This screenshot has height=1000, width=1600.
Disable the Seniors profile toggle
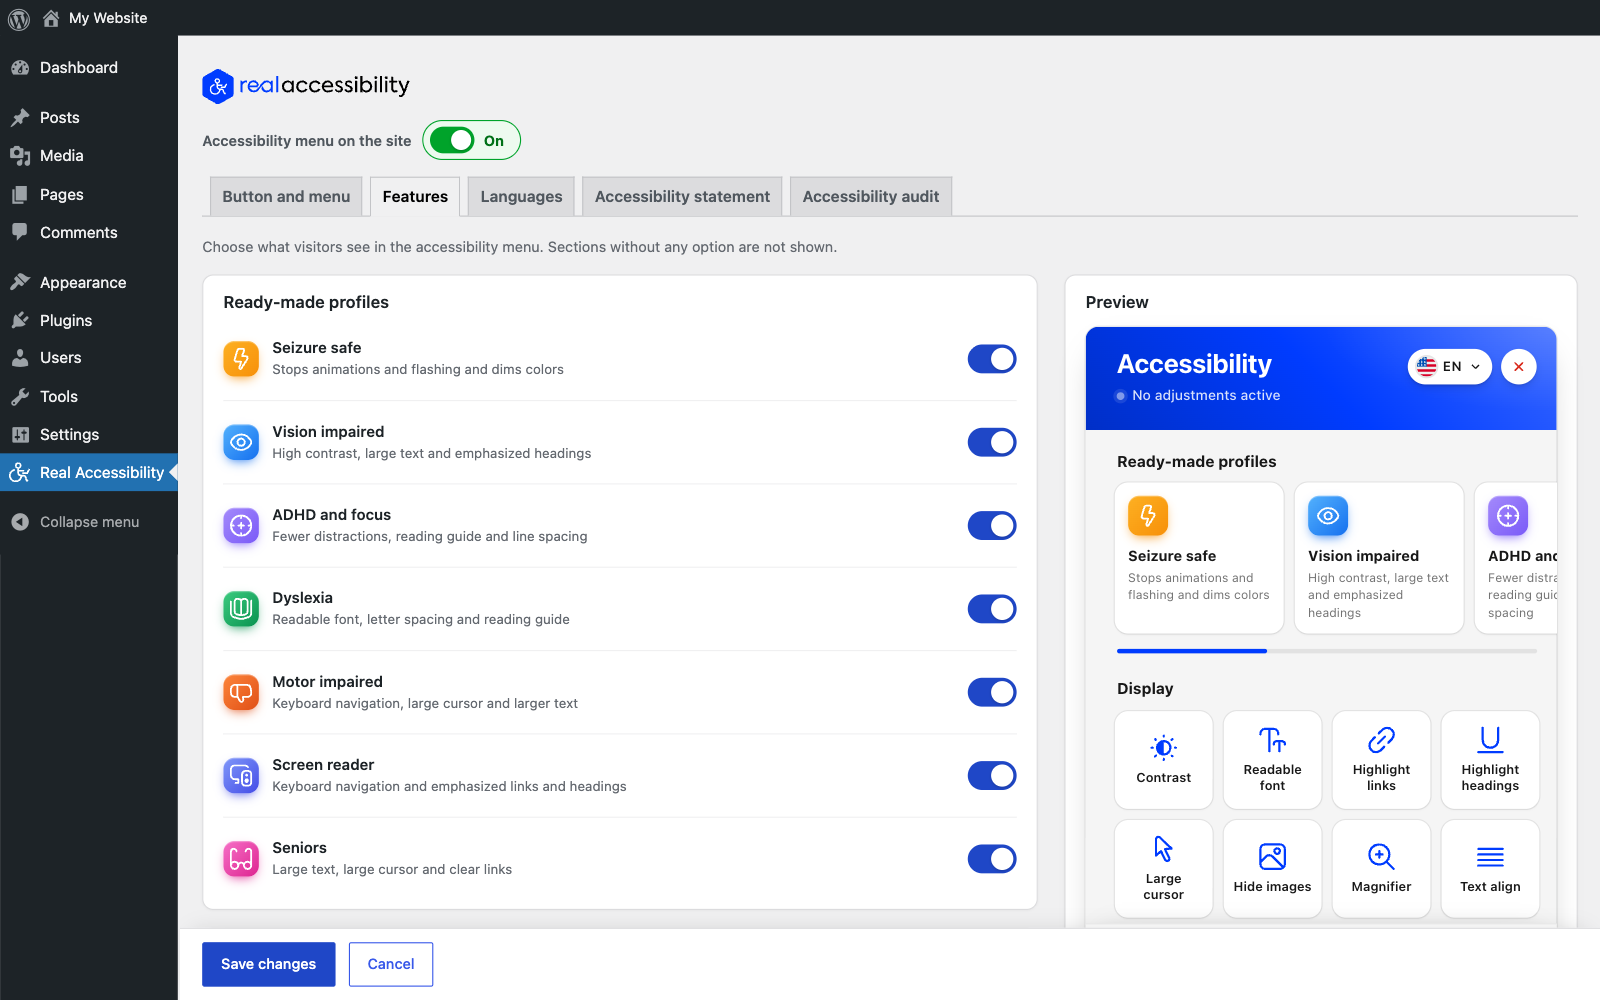pos(992,859)
